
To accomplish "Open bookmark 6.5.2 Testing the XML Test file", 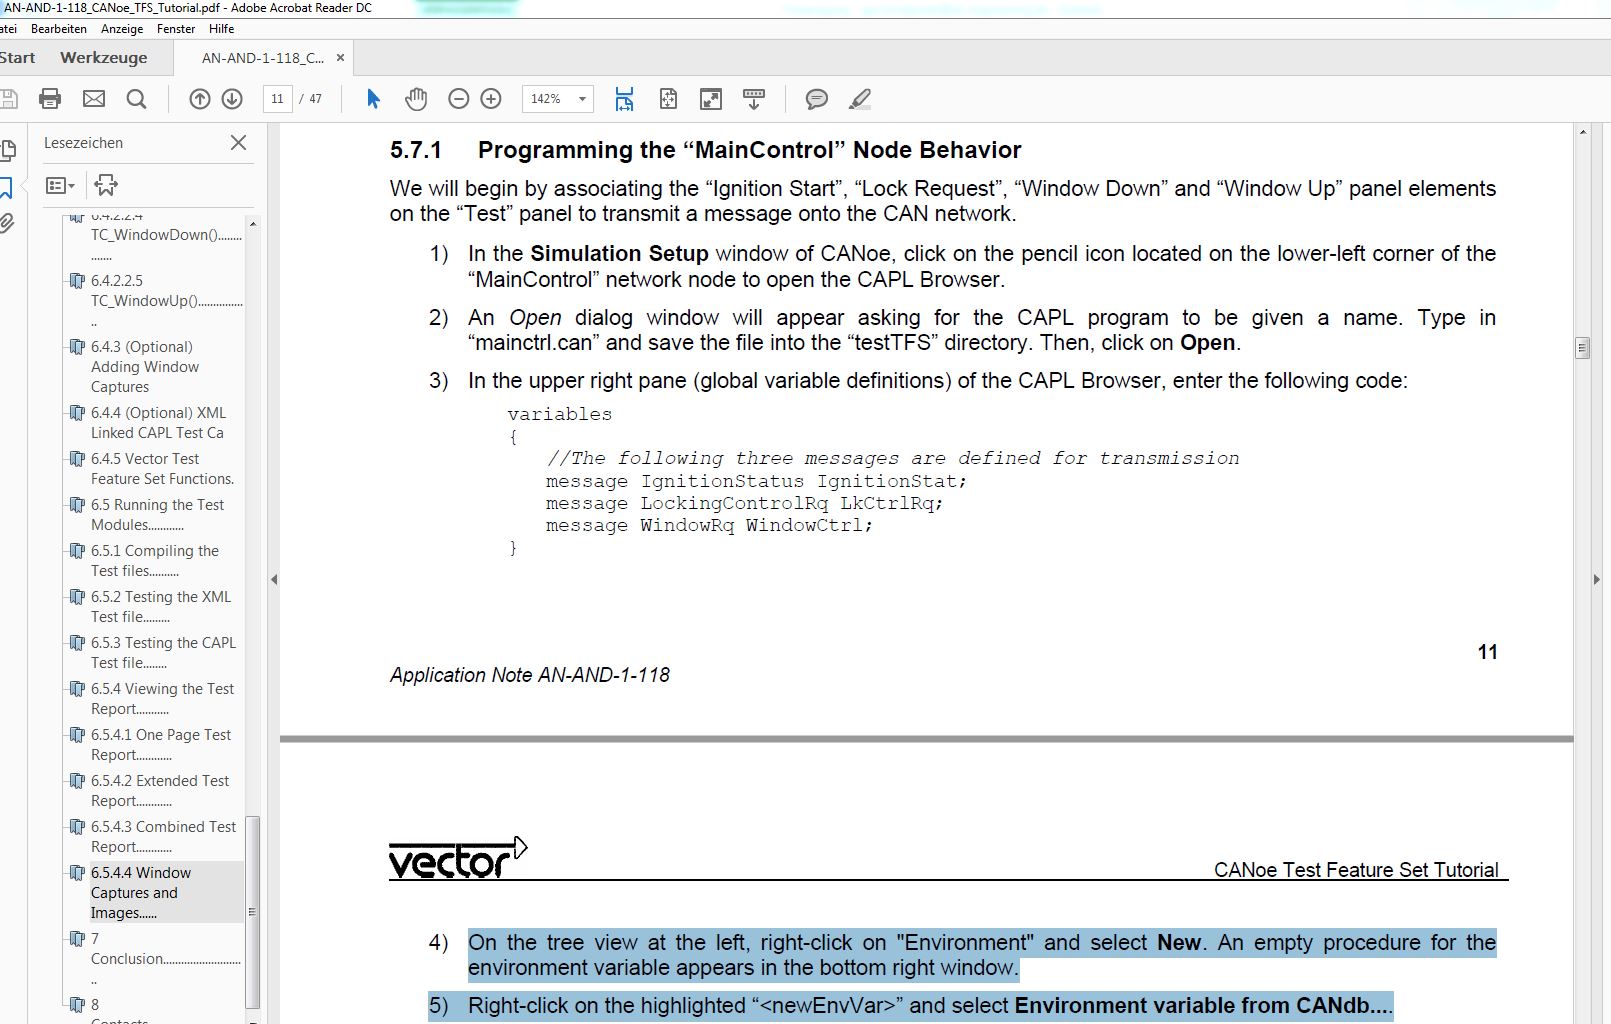I will click(x=161, y=607).
